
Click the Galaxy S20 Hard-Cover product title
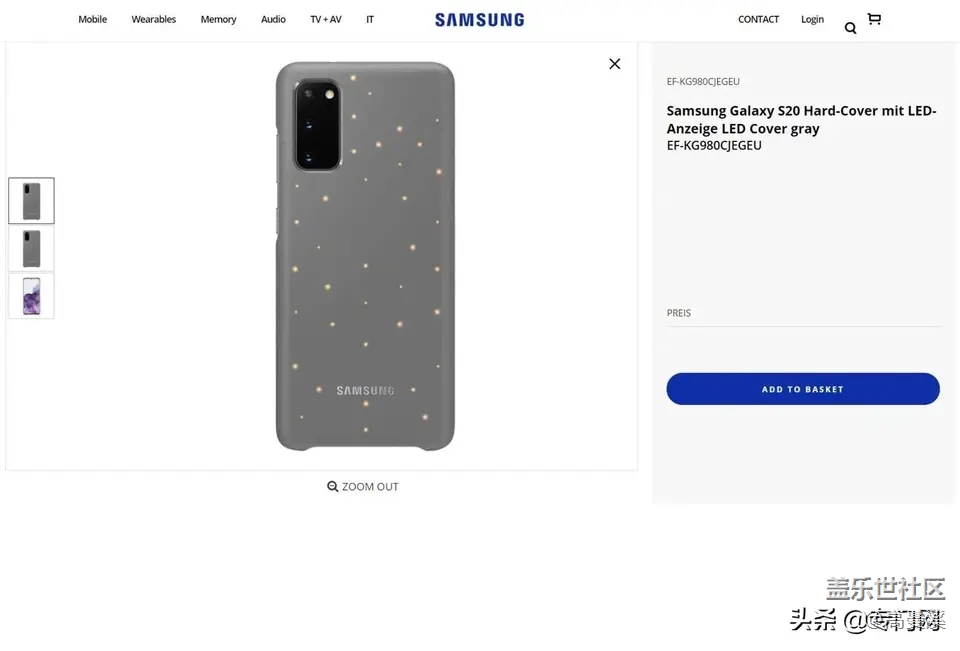tap(801, 120)
